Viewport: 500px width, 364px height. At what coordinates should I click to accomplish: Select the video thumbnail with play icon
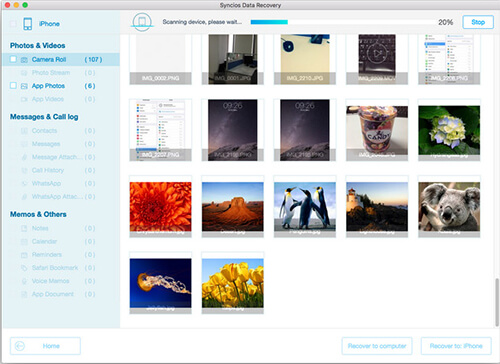coord(377,59)
